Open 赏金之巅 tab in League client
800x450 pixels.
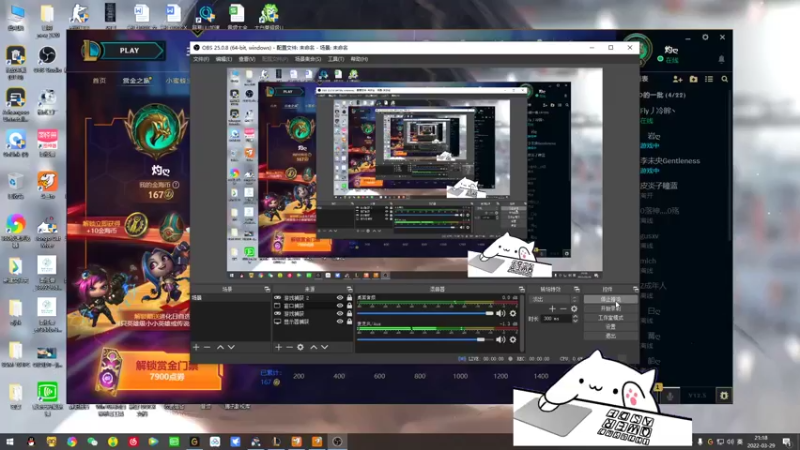[x=136, y=81]
